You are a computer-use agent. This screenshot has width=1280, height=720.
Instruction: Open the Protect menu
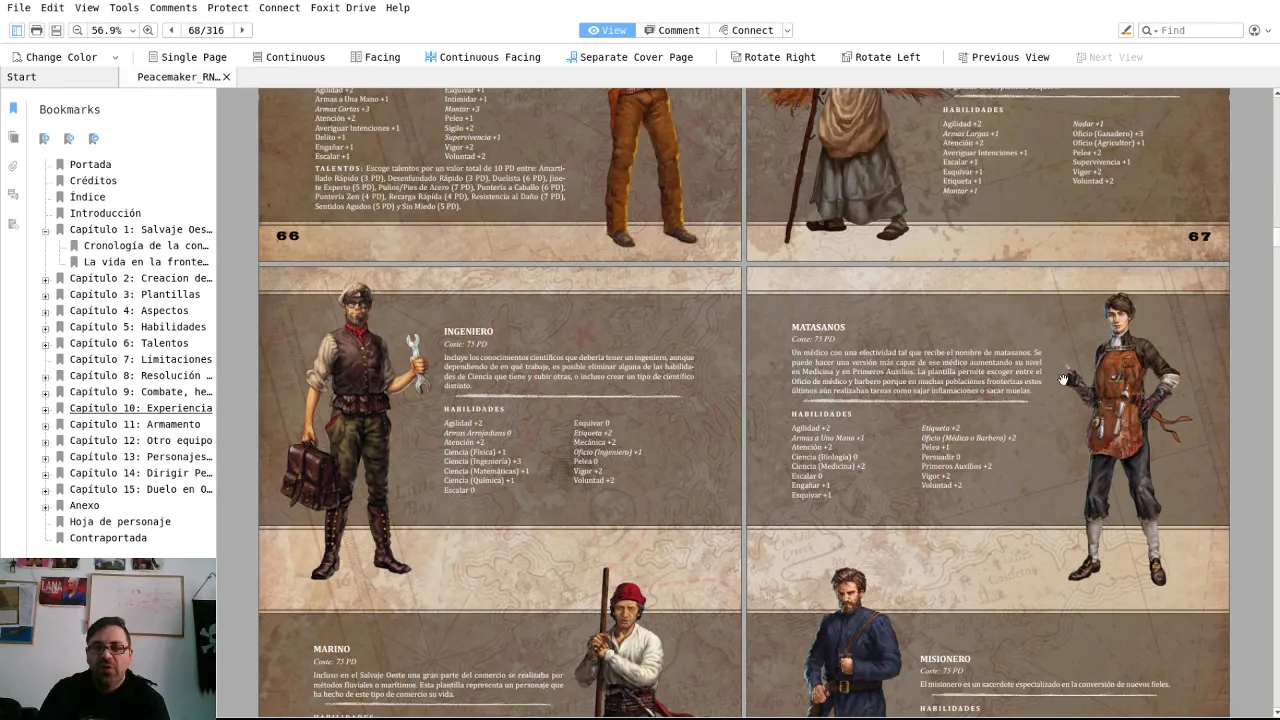228,8
